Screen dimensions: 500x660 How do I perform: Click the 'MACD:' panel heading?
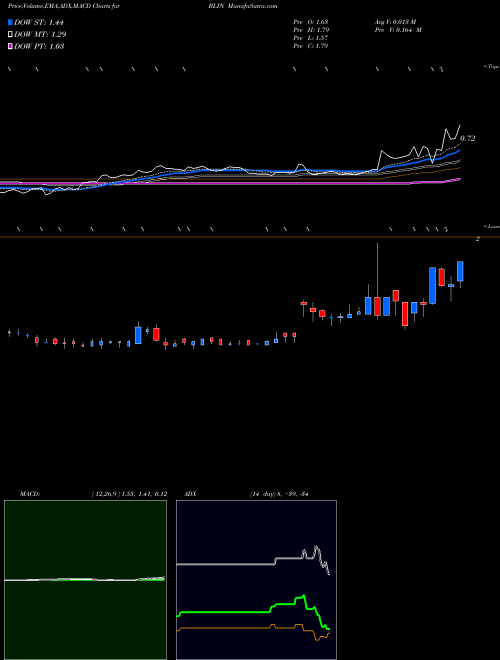(30, 494)
